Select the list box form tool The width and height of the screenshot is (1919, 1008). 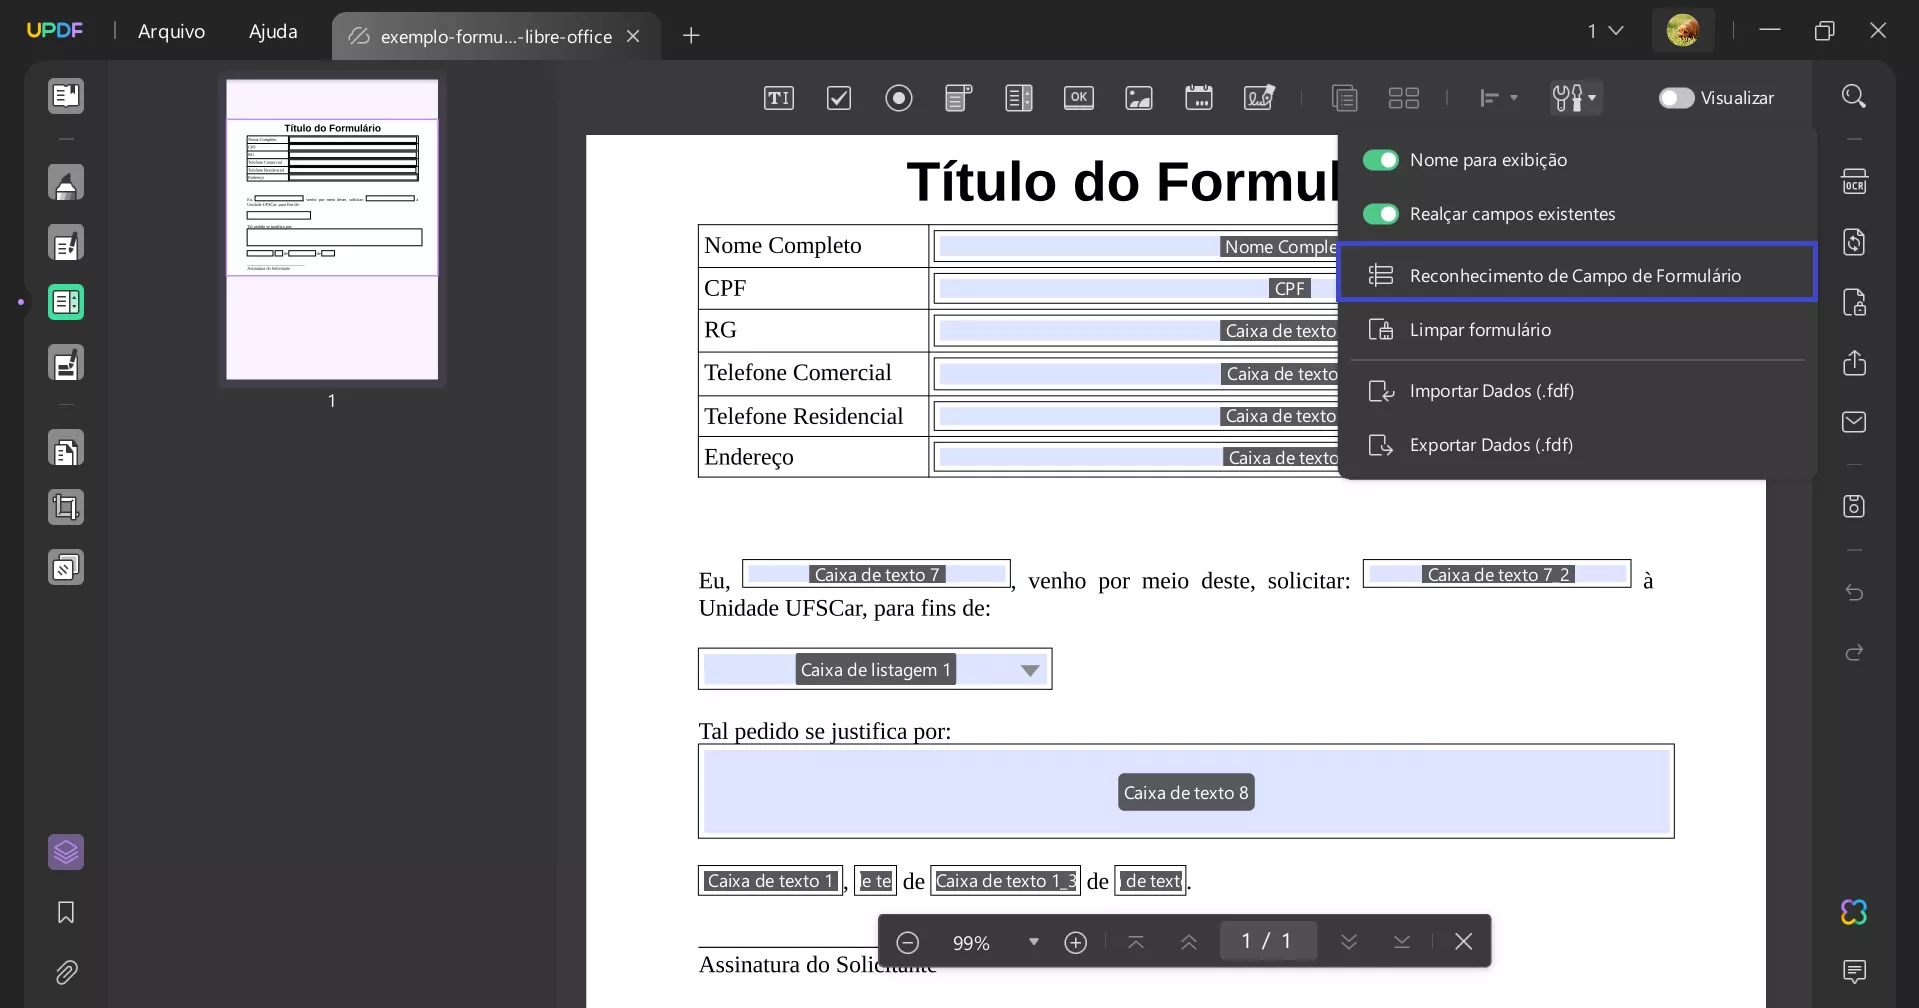[1019, 97]
